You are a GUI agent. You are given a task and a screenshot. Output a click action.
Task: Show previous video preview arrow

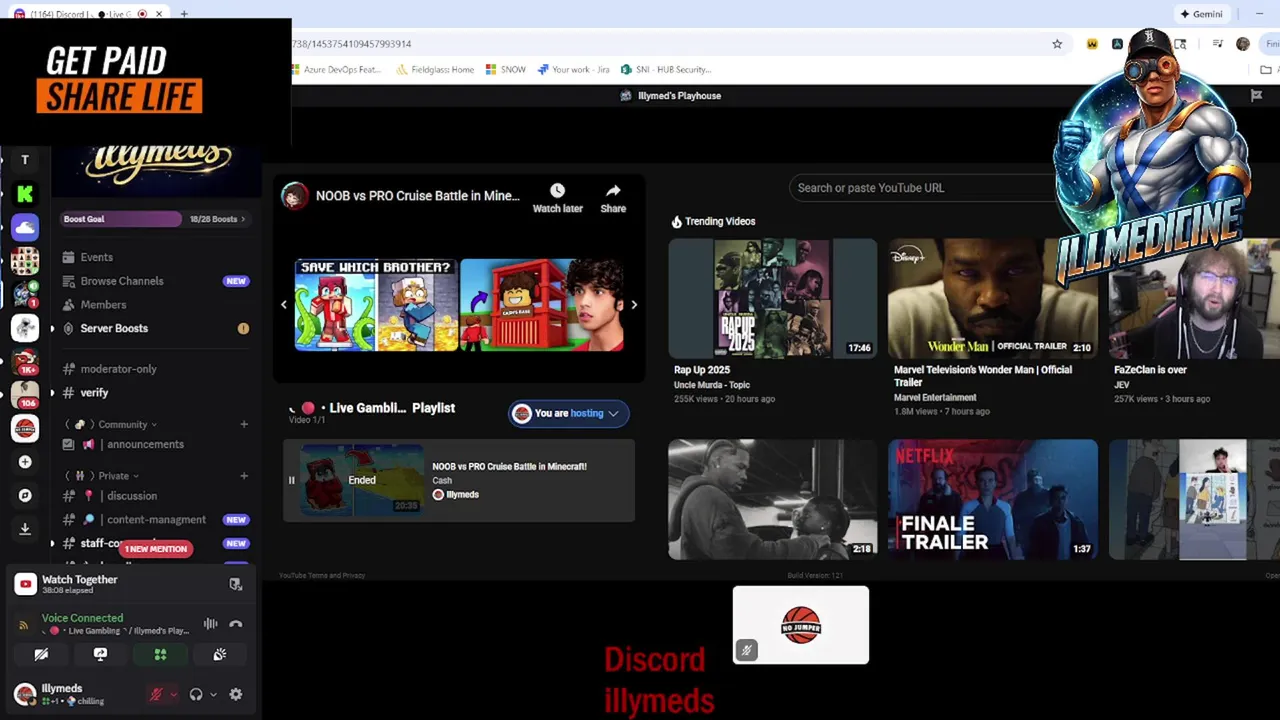(283, 305)
